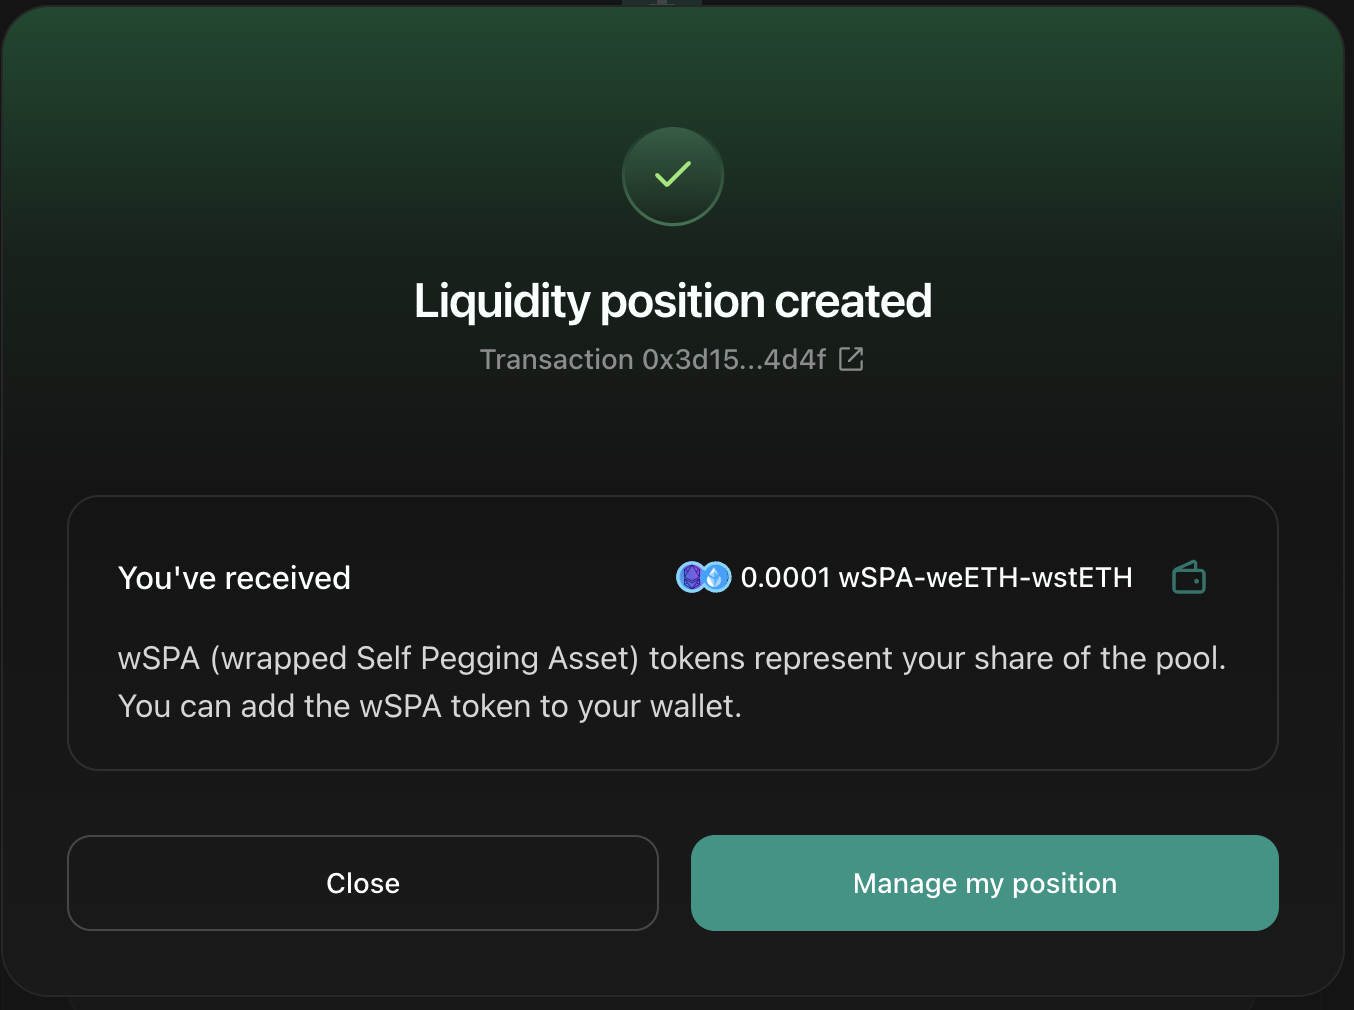The image size is (1354, 1010).
Task: Click the word "Transaction" below the heading
Action: click(556, 360)
